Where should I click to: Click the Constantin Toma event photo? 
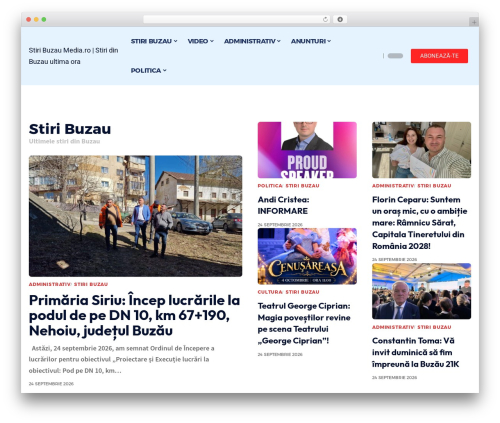(421, 291)
